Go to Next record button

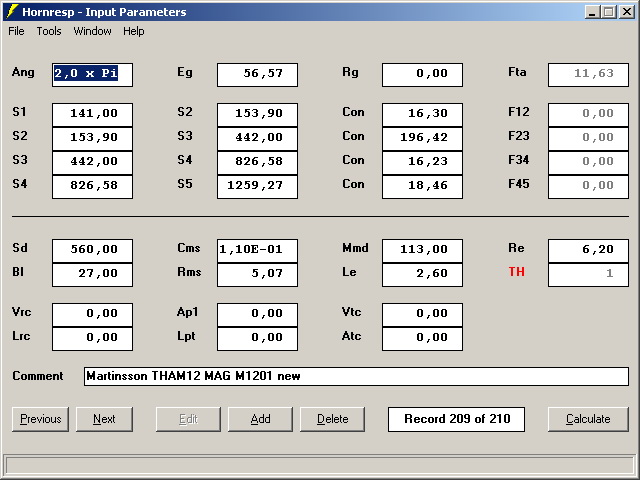(x=104, y=419)
